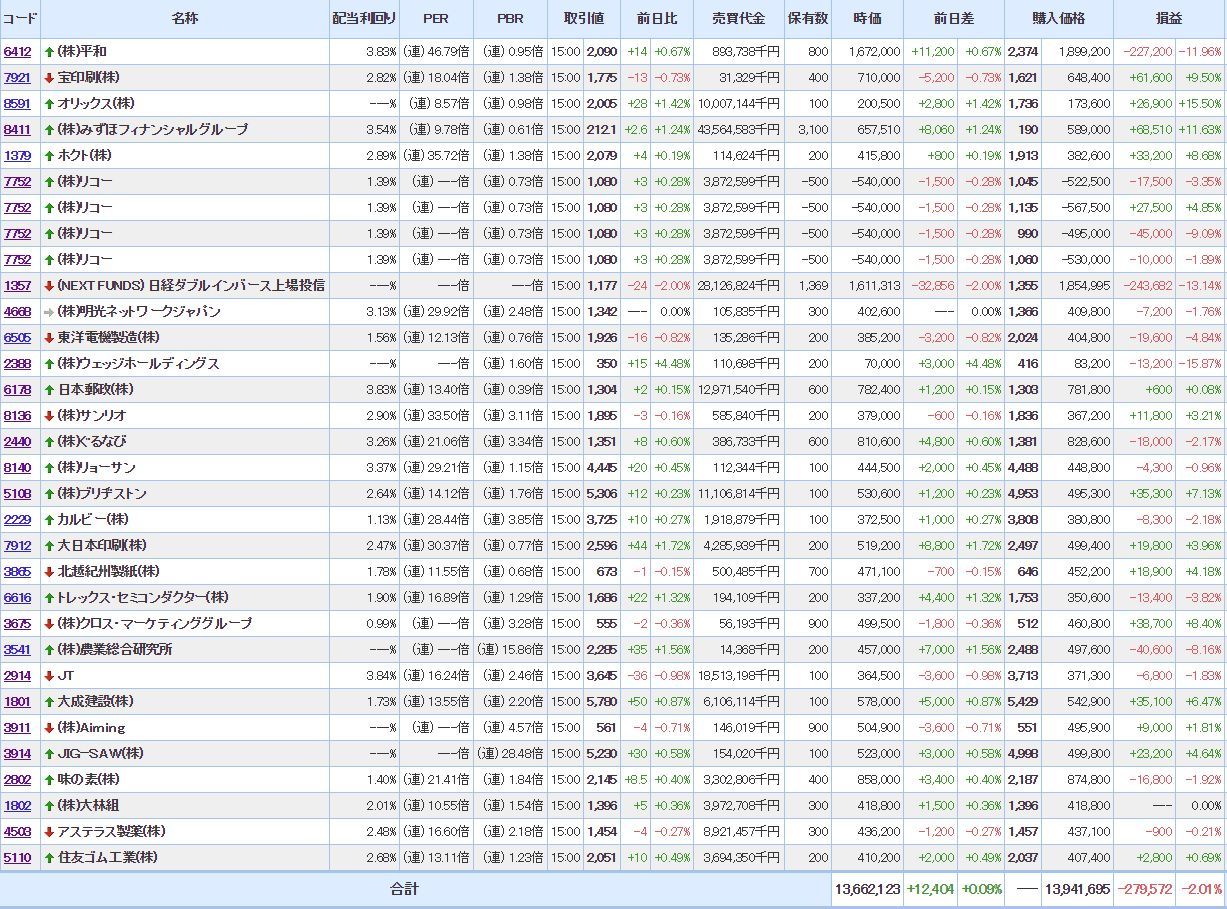This screenshot has width=1227, height=909.
Task: Click the 購入価格 column header
Action: [x=1058, y=19]
